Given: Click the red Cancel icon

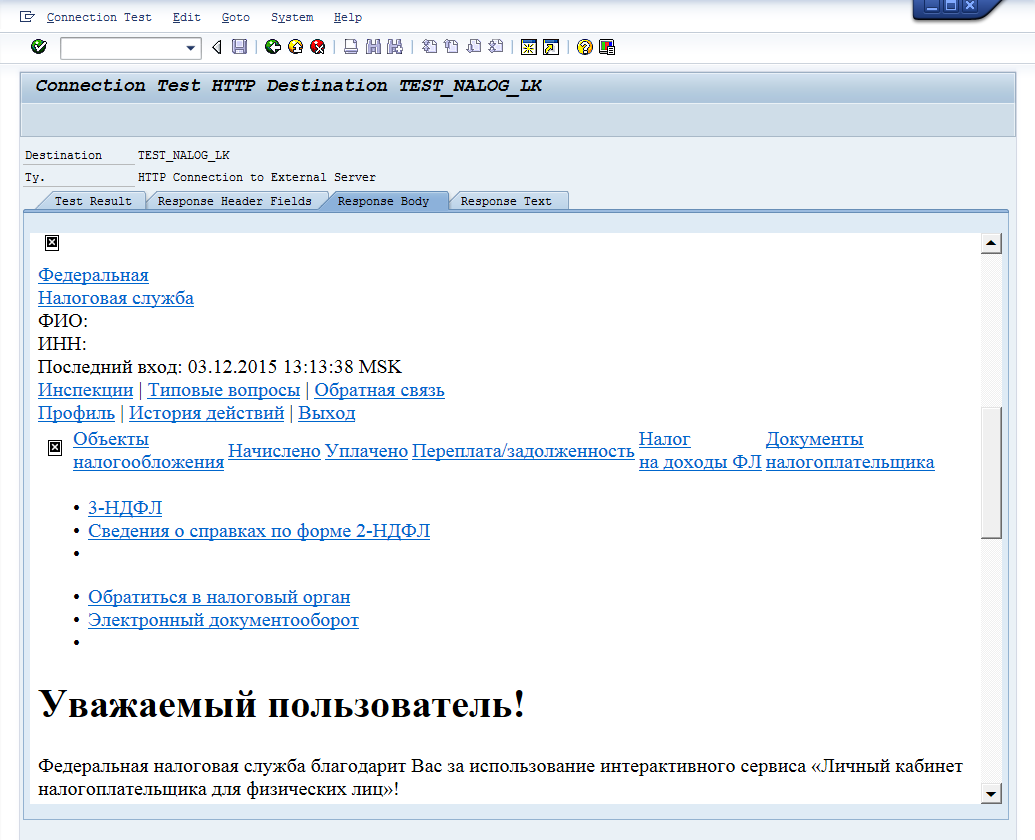Looking at the screenshot, I should tap(318, 47).
